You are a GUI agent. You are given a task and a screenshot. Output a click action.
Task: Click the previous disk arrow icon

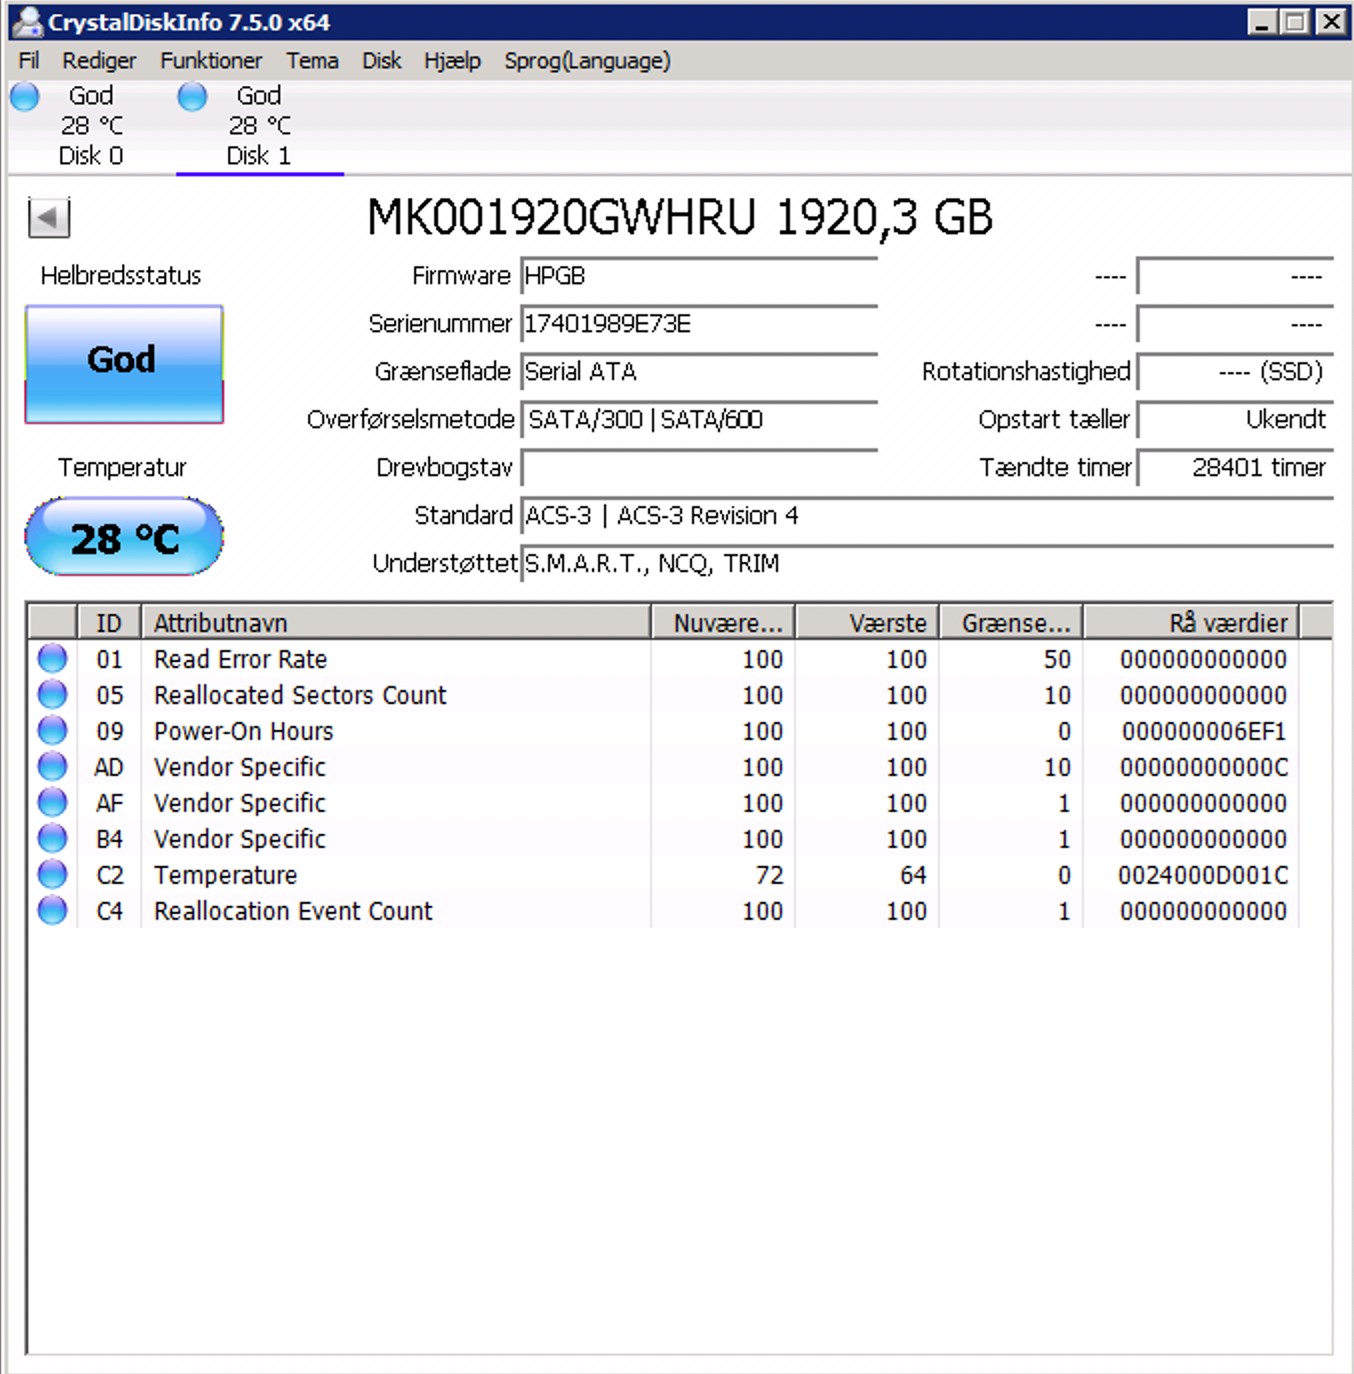[49, 218]
